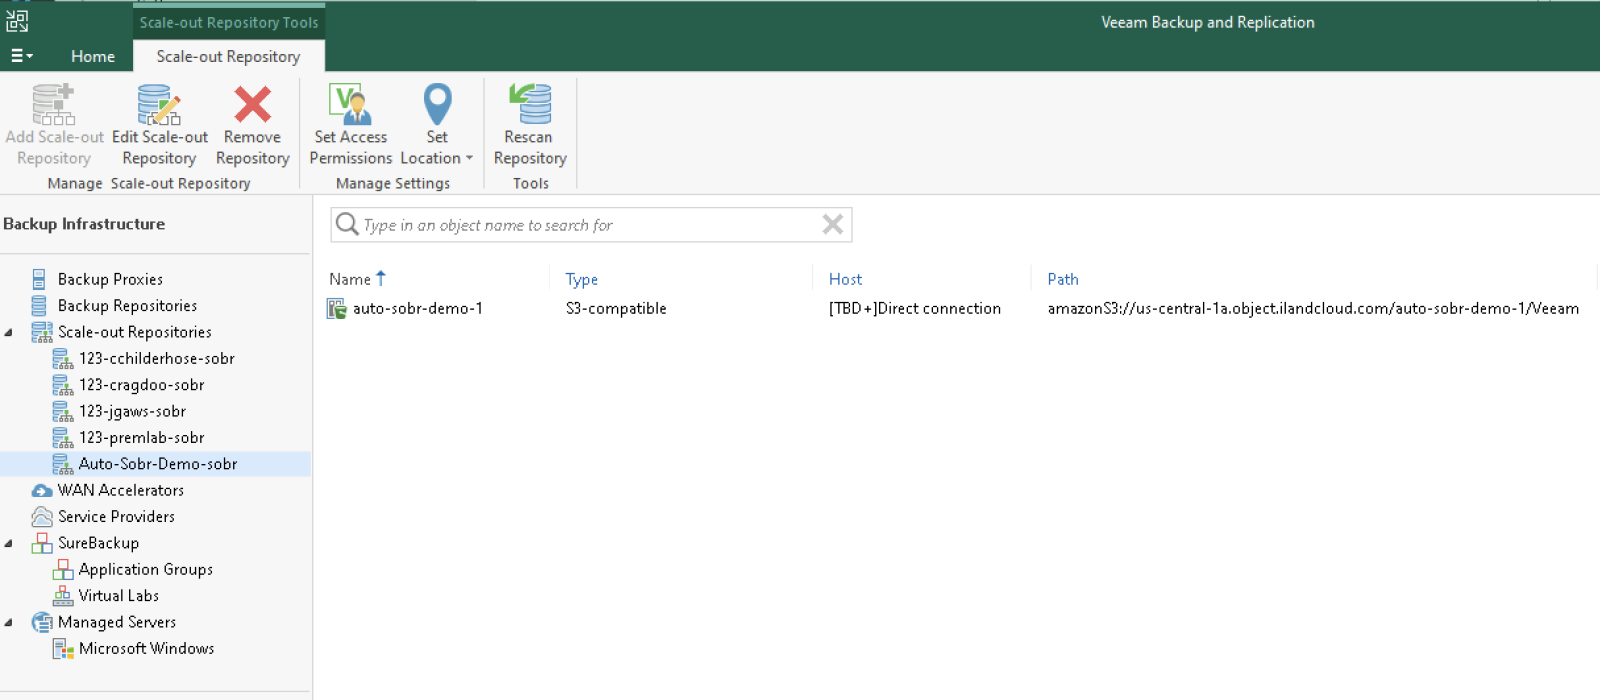Screen dimensions: 1600x700
Task: Select the auto-sobr-demo-1 repository row
Action: point(418,309)
